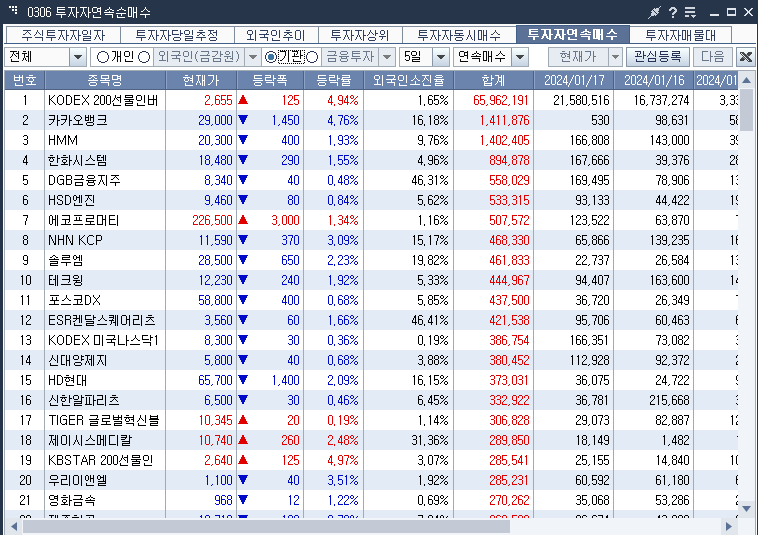The height and width of the screenshot is (535, 758).
Task: Click the vertical scrollbar thumb
Action: pyautogui.click(x=746, y=109)
